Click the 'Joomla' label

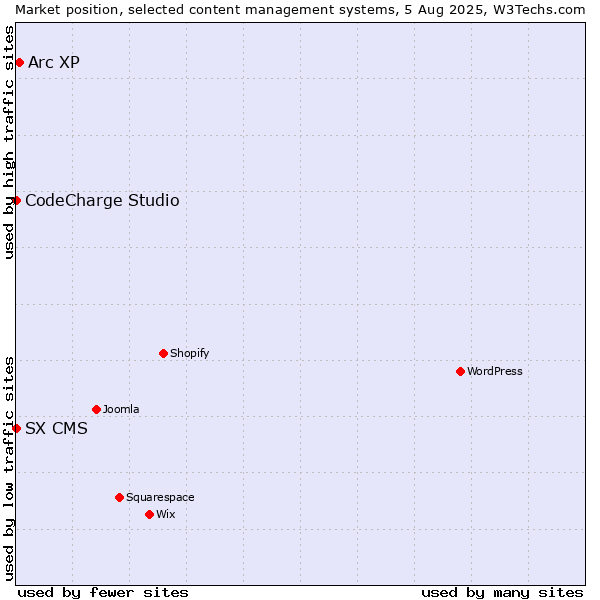(x=121, y=409)
